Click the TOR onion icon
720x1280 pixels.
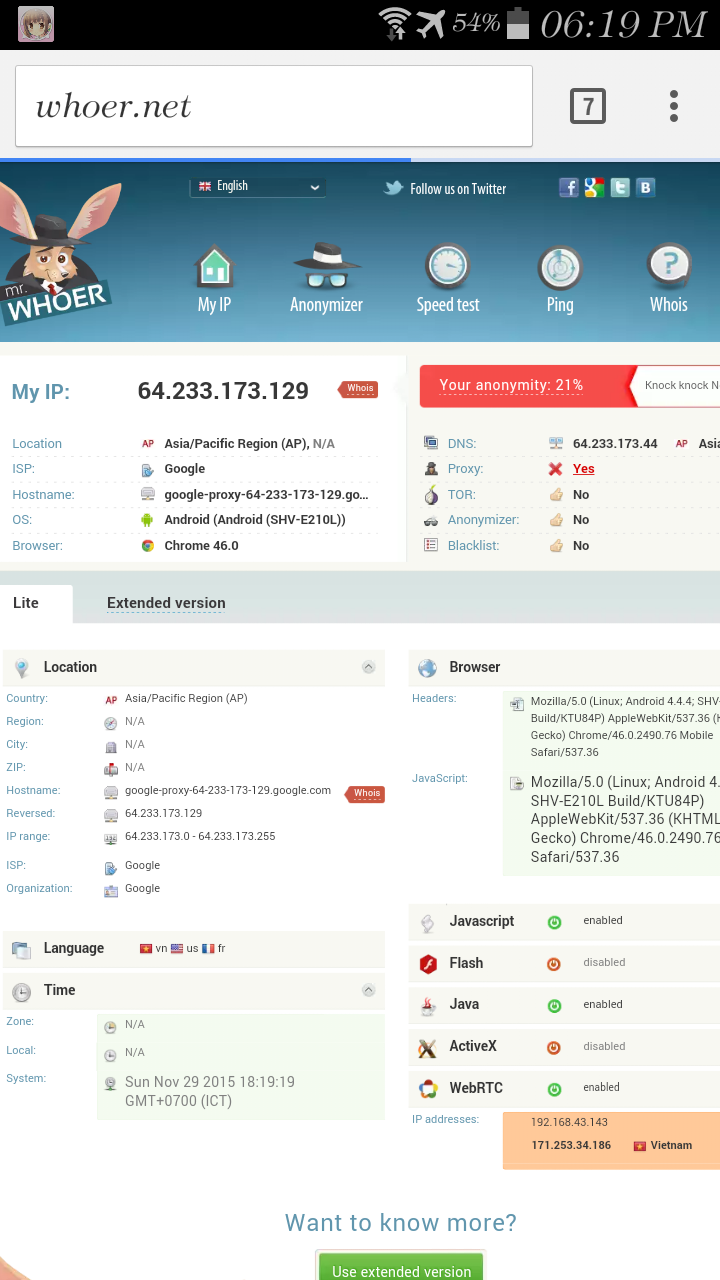point(431,495)
